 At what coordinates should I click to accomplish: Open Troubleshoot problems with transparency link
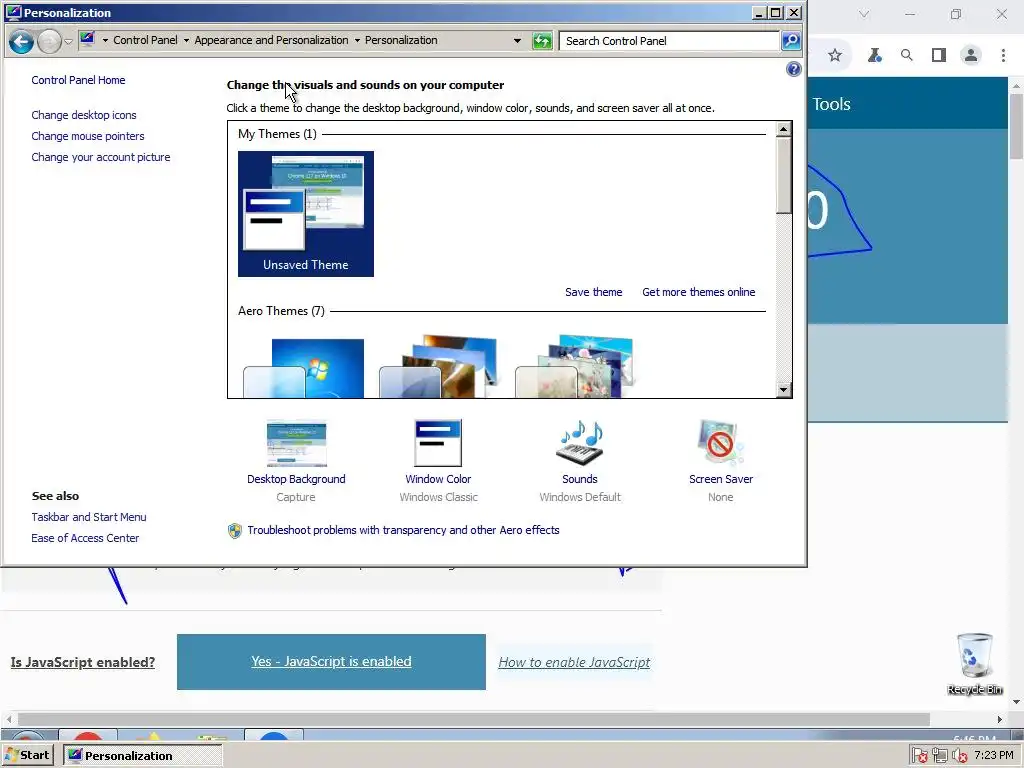tap(404, 530)
